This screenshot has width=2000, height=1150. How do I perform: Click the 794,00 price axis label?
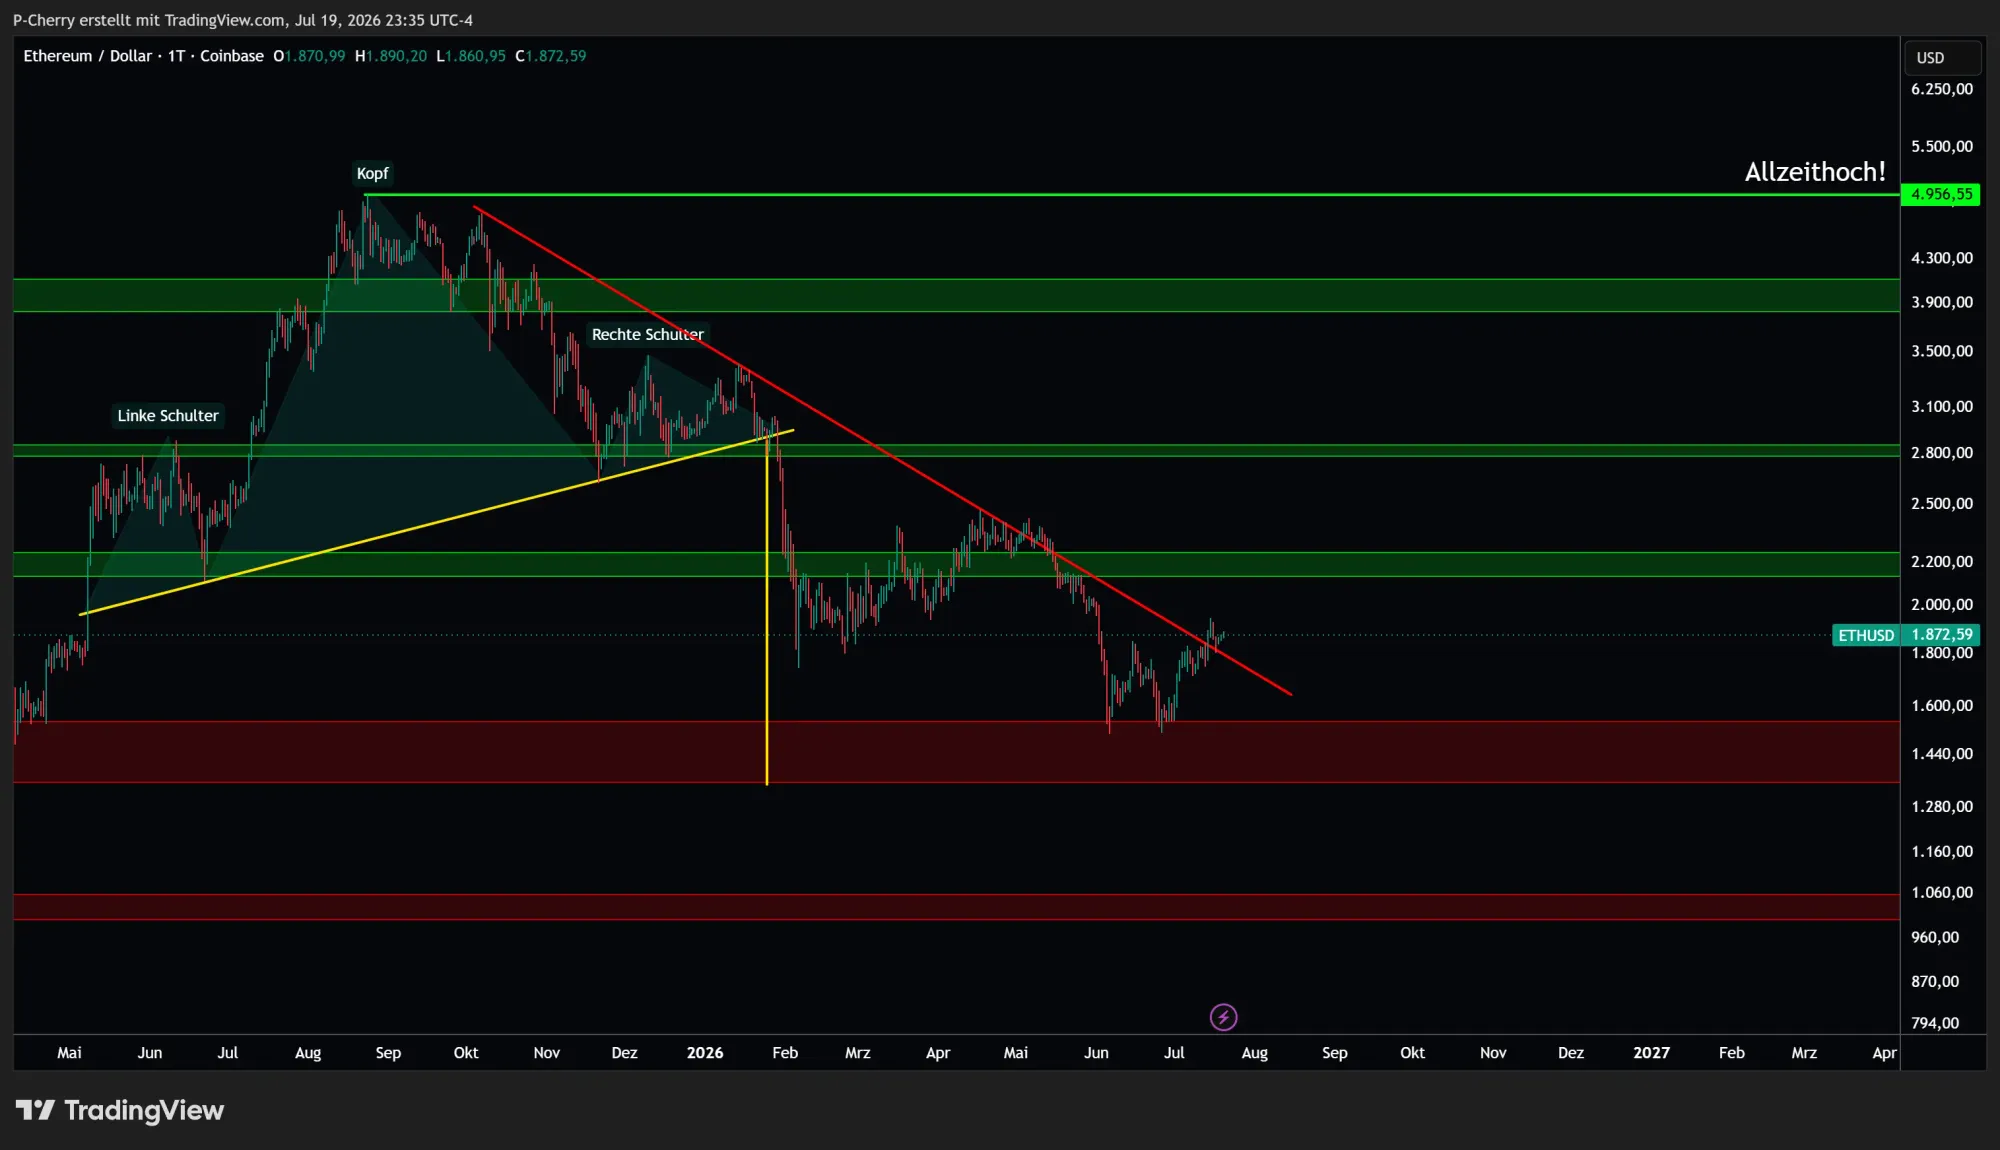click(x=1934, y=1023)
